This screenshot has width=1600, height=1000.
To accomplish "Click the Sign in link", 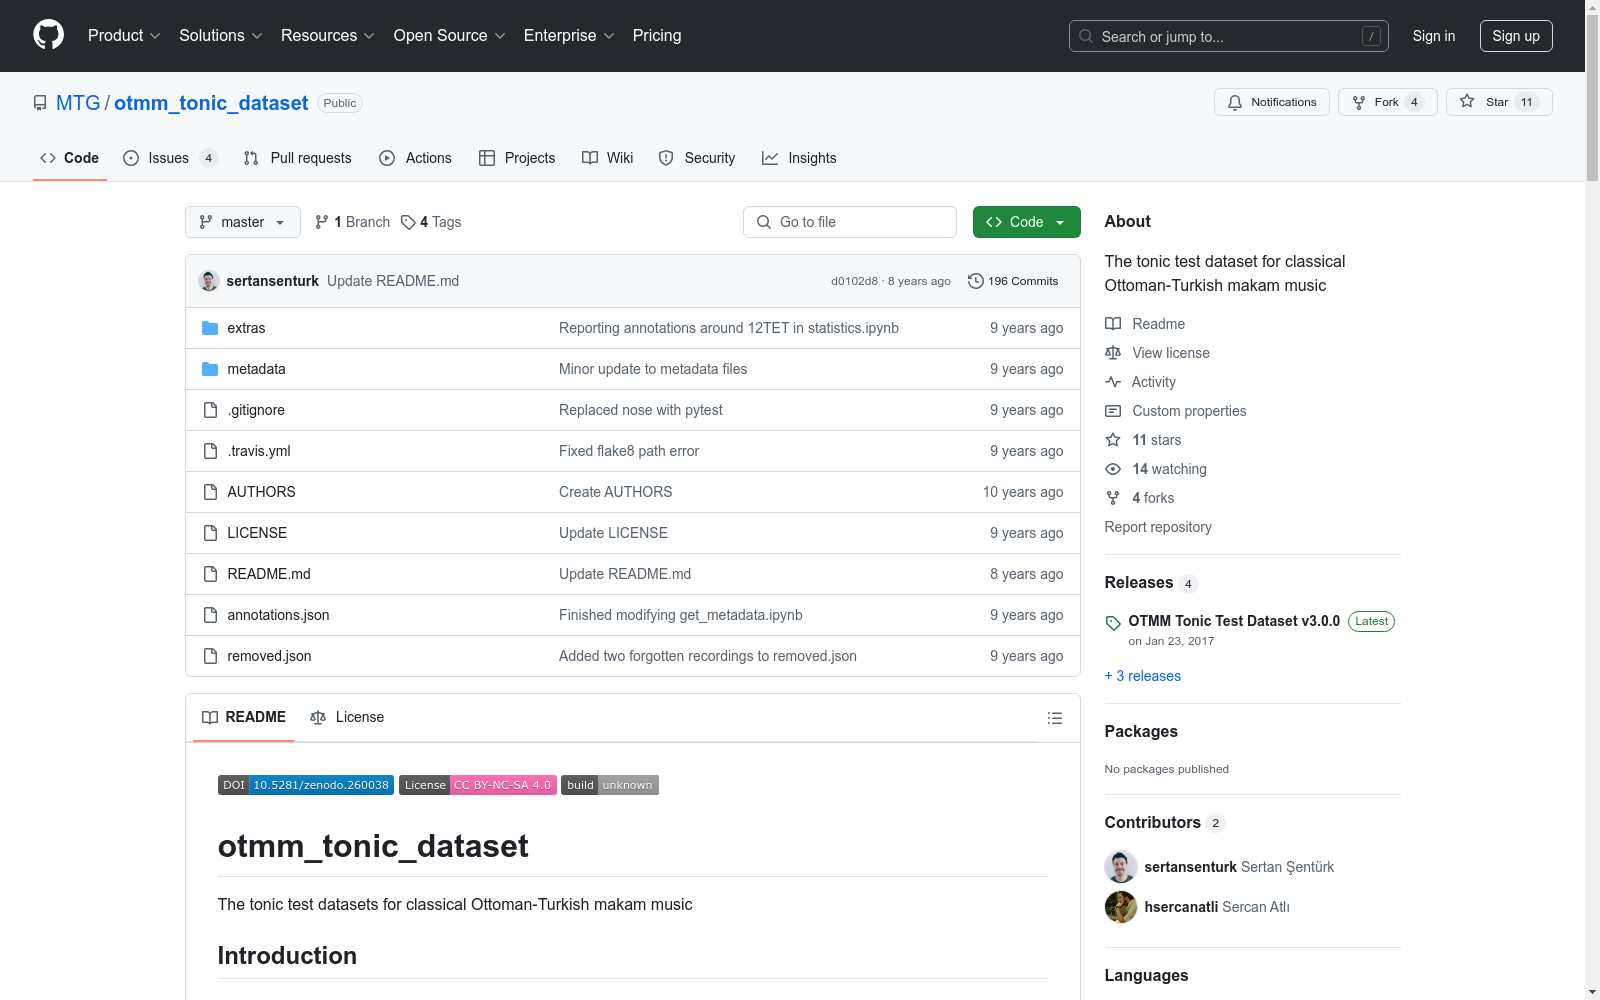I will pyautogui.click(x=1434, y=36).
